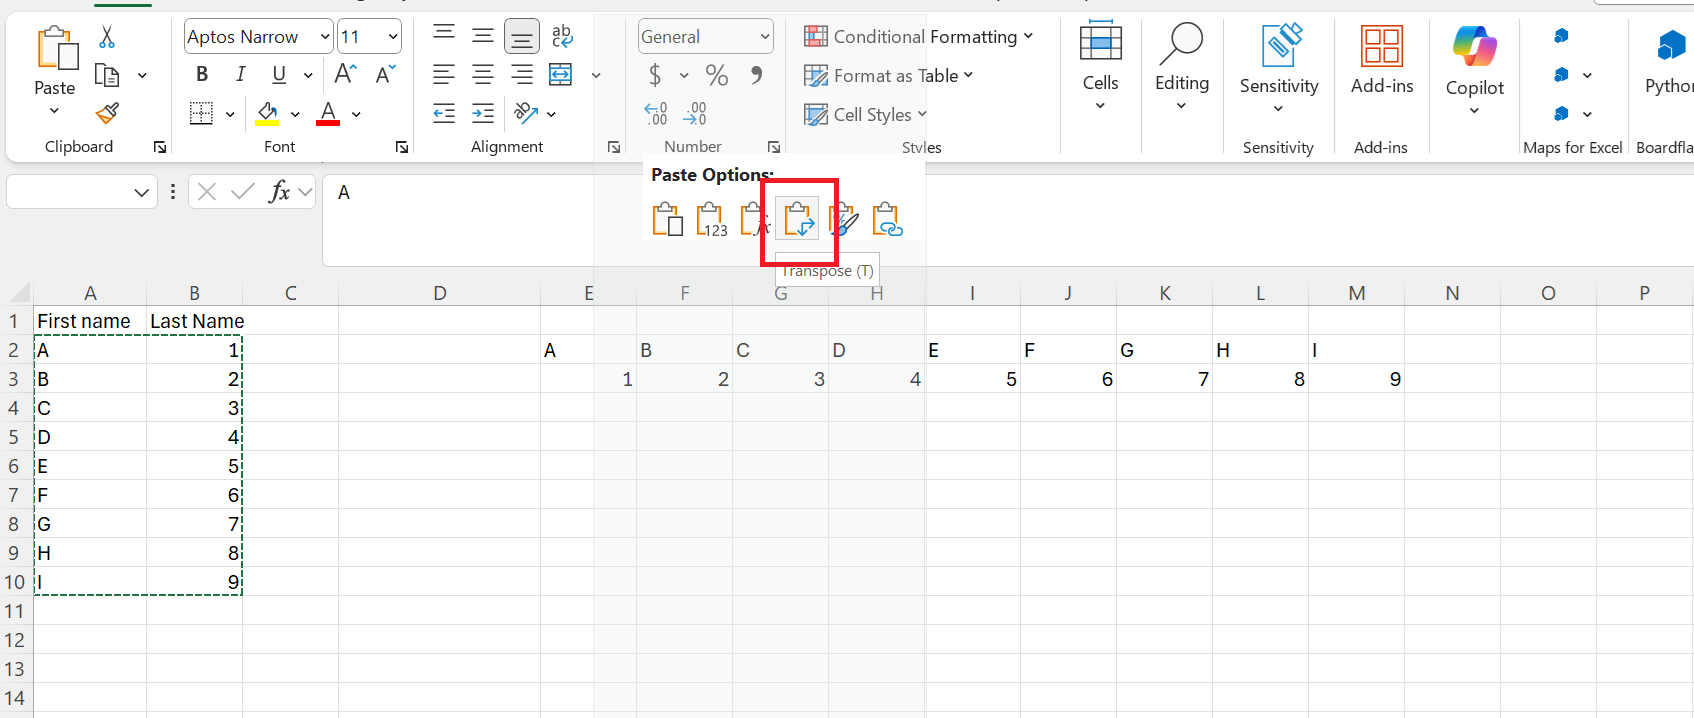Click Decrease Decimal icon
The width and height of the screenshot is (1694, 718).
click(x=695, y=113)
